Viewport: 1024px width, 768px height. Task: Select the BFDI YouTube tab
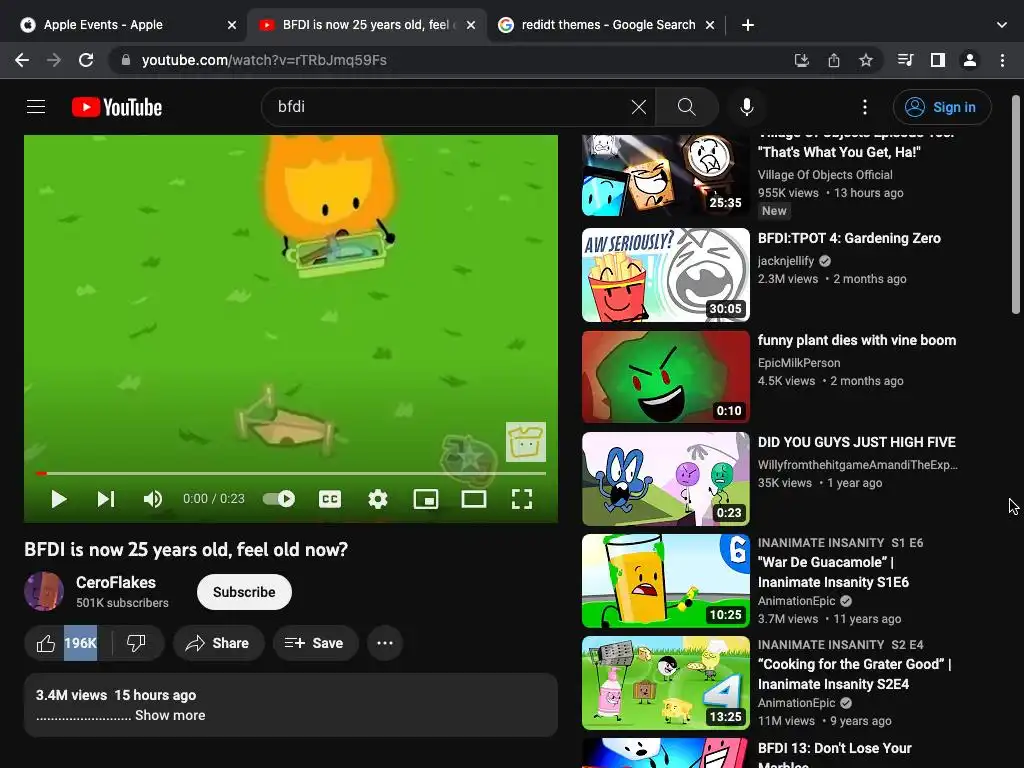click(366, 25)
